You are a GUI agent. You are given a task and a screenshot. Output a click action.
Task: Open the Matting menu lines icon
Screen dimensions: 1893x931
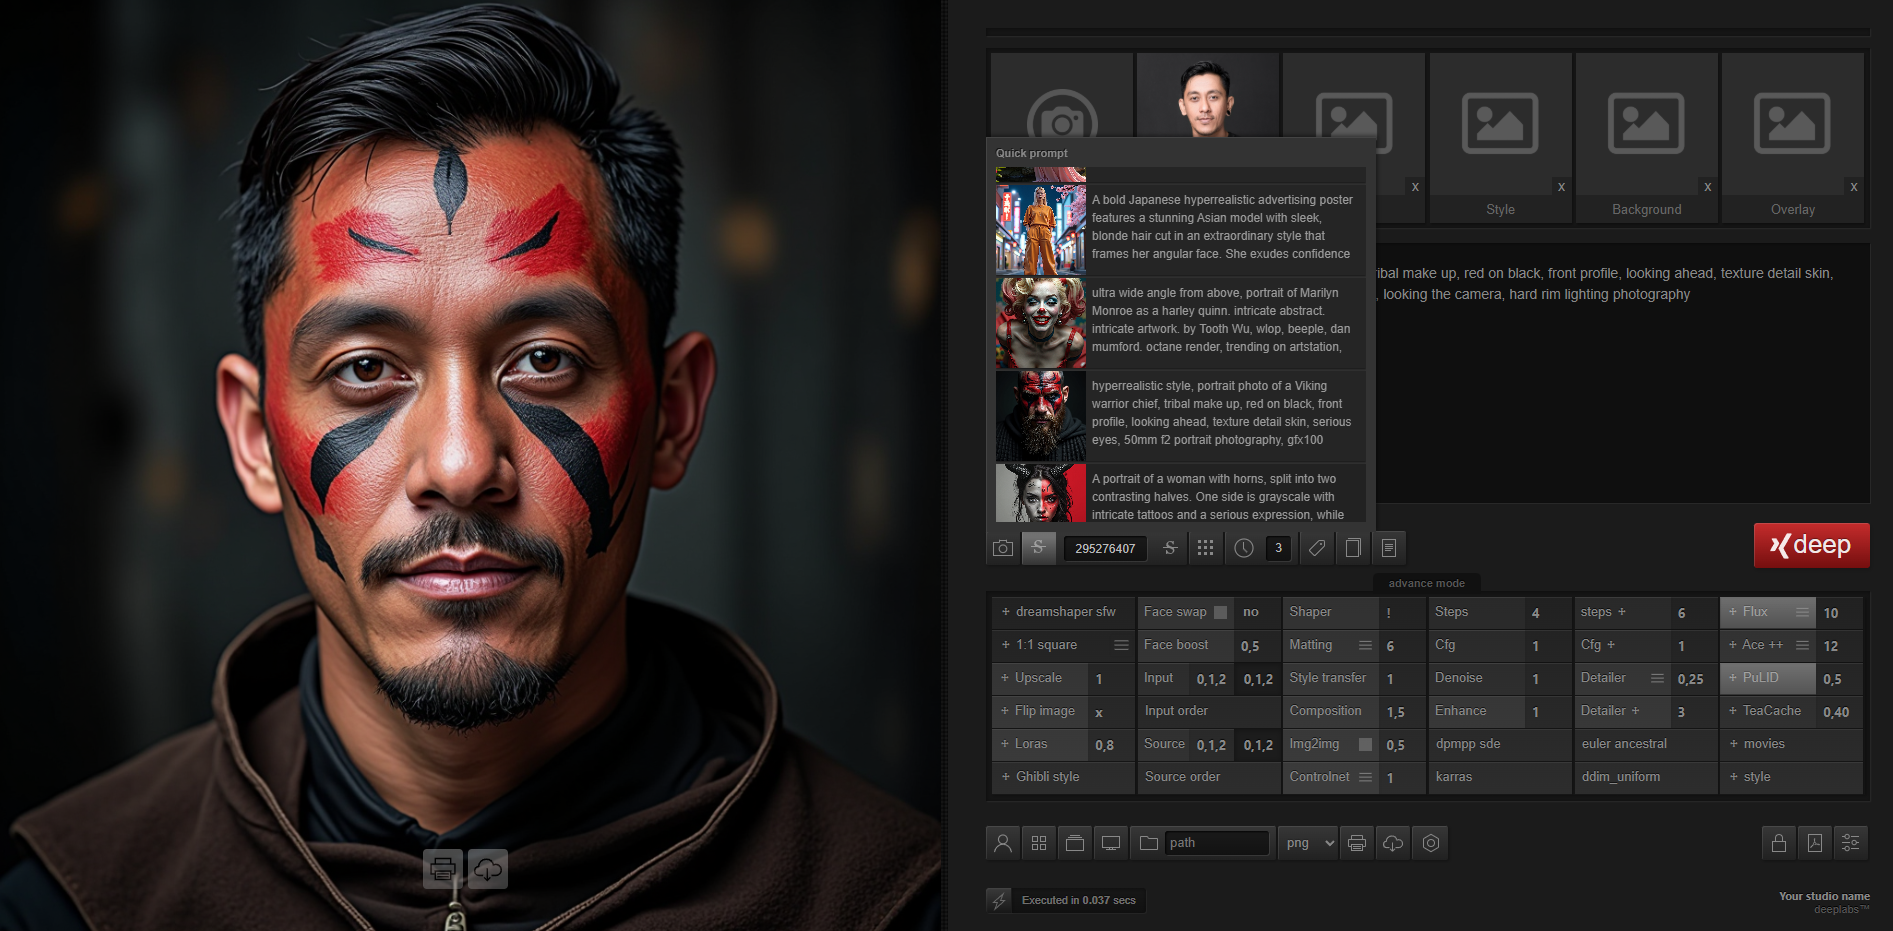point(1365,645)
